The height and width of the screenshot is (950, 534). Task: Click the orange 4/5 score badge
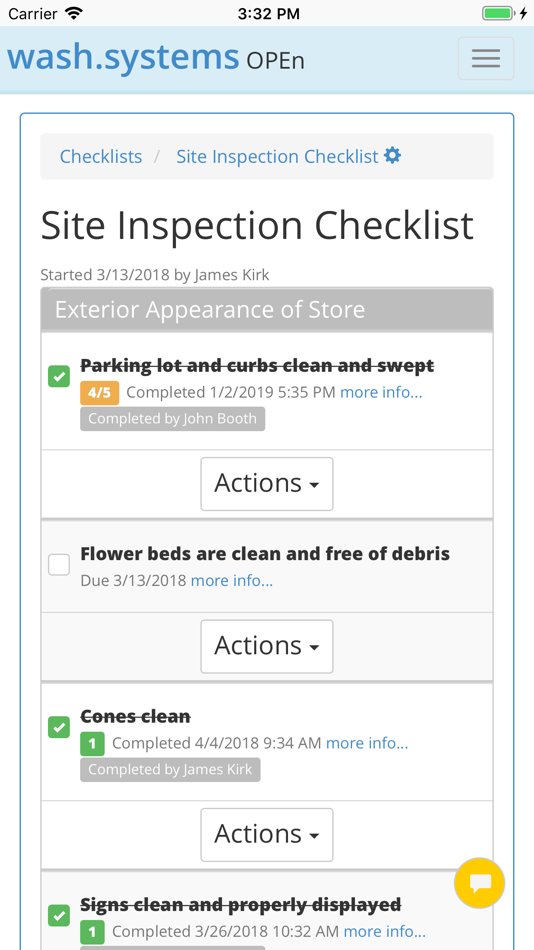(x=99, y=393)
